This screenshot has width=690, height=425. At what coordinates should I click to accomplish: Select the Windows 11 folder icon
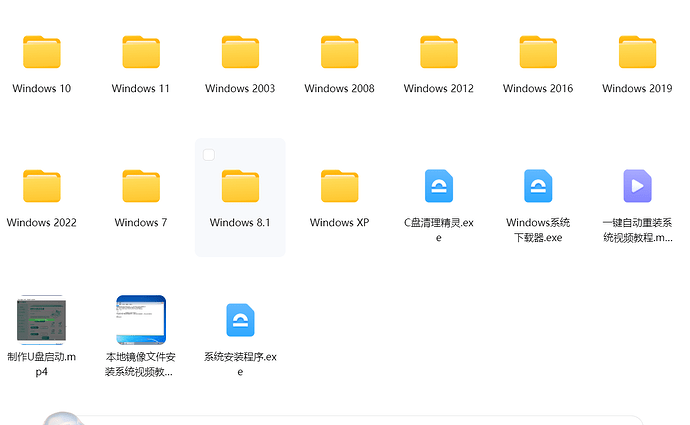point(141,53)
